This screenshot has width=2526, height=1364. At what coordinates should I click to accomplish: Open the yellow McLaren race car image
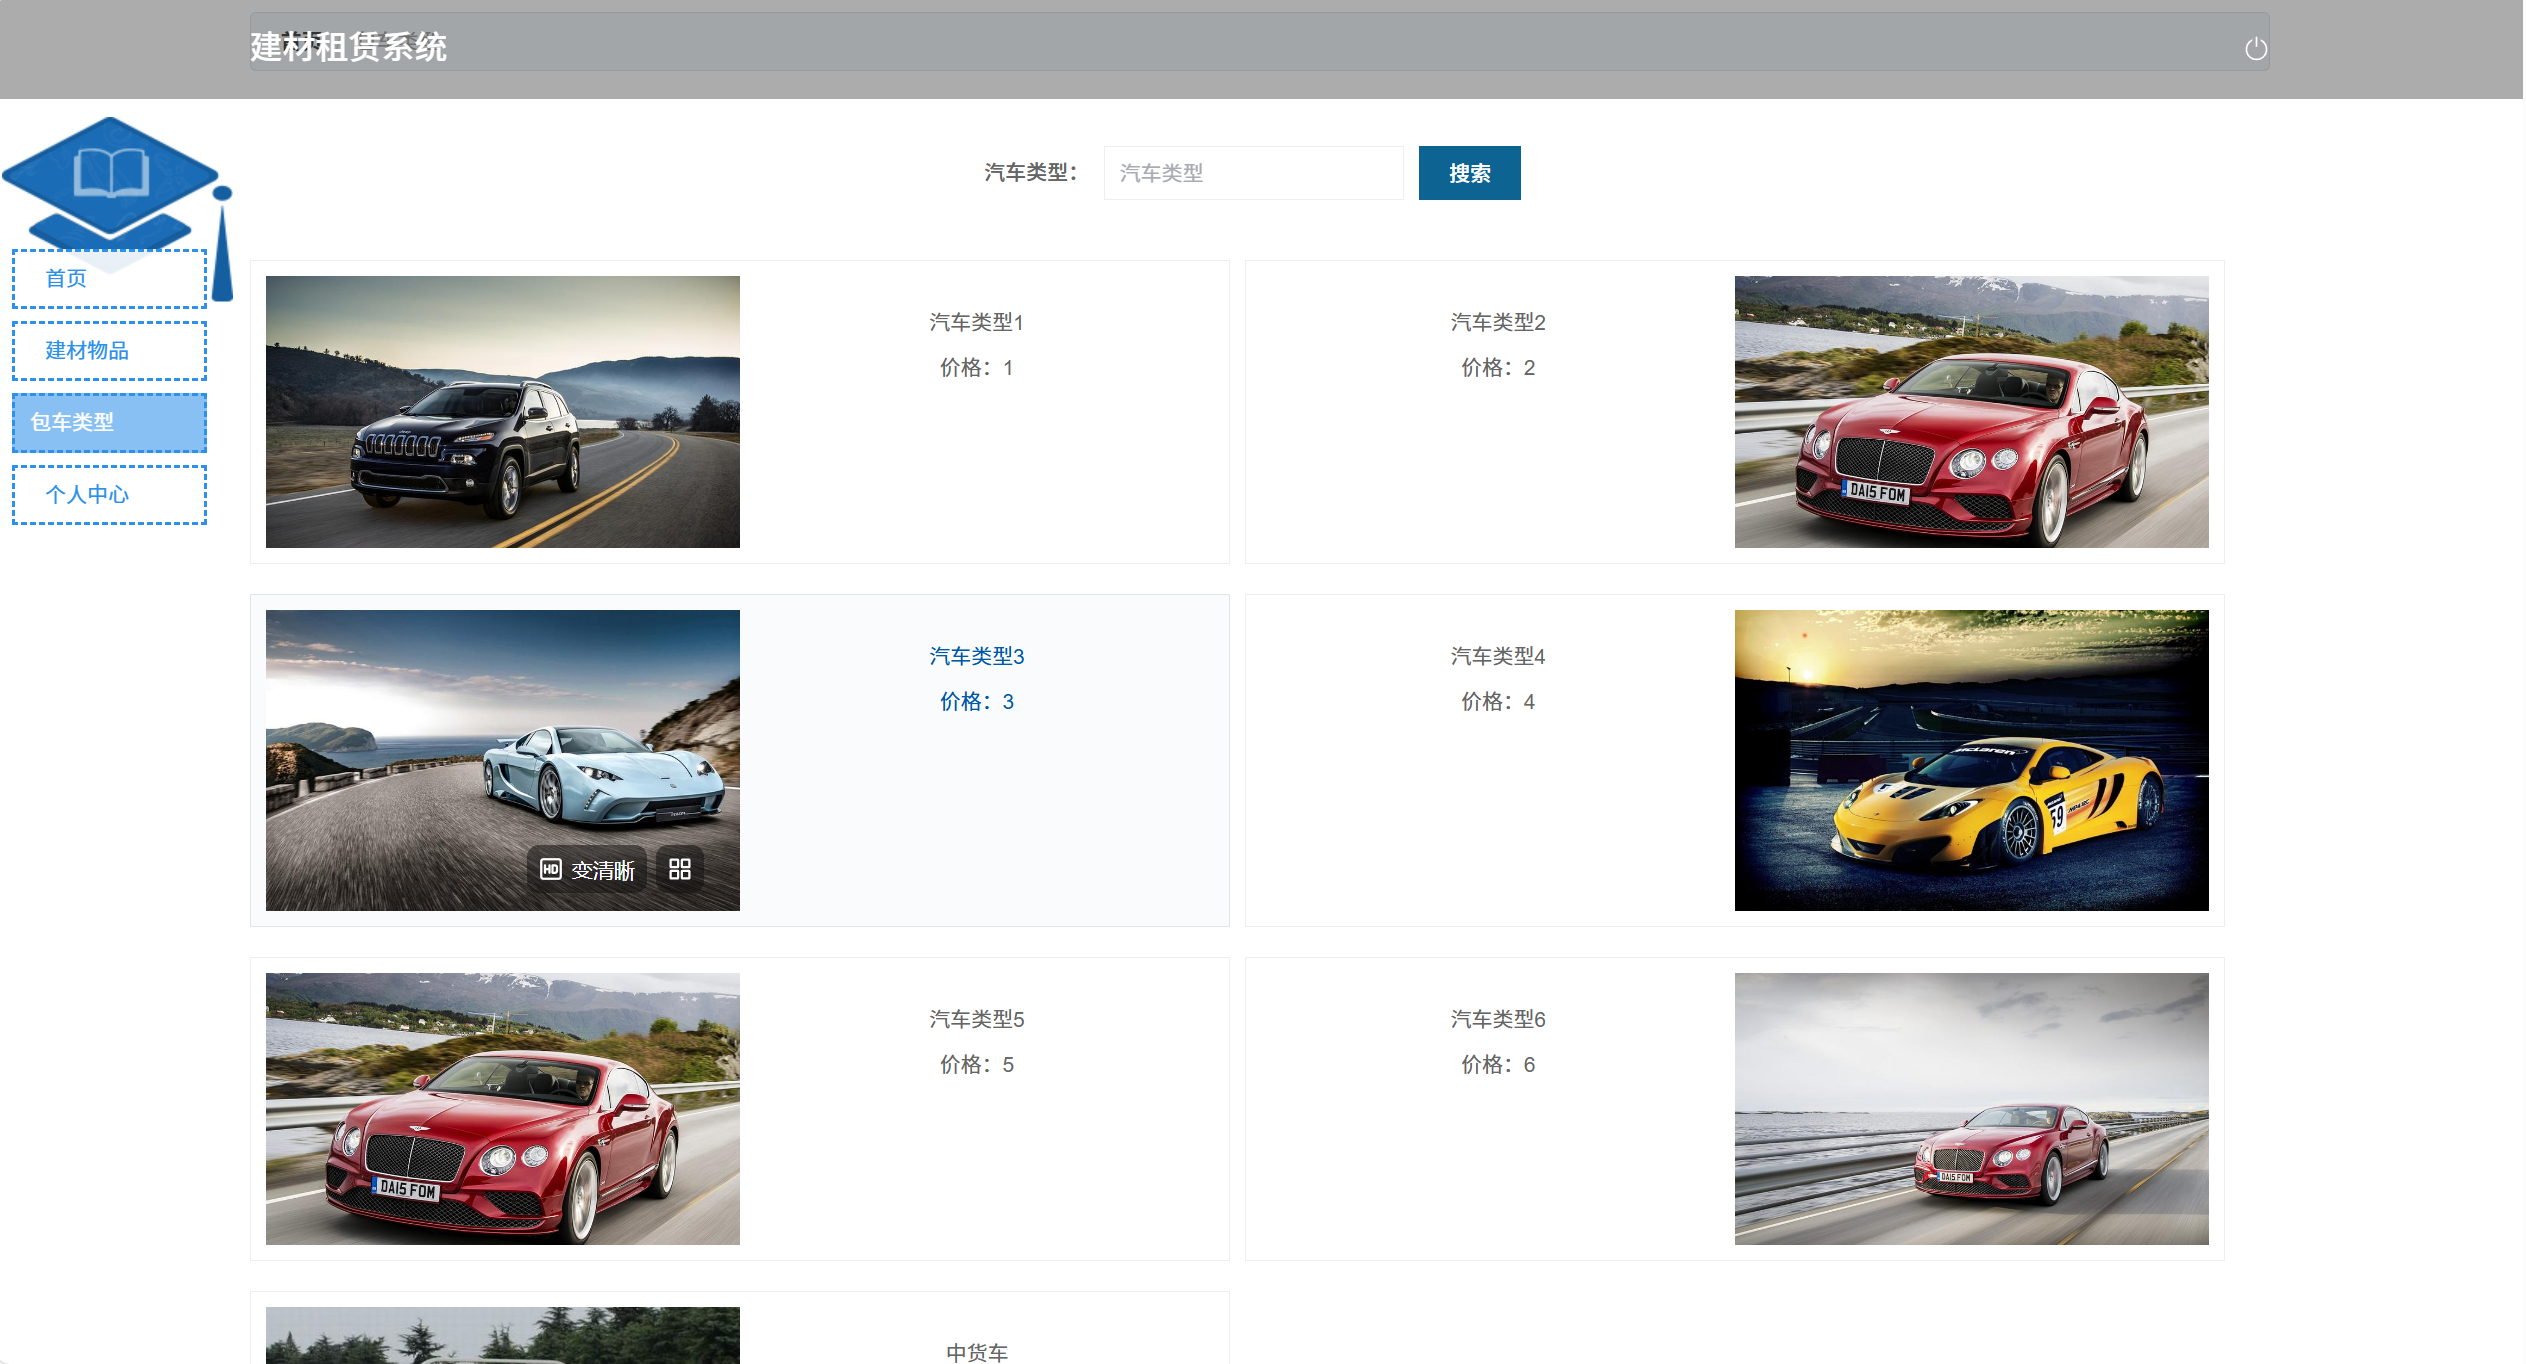[x=1971, y=760]
